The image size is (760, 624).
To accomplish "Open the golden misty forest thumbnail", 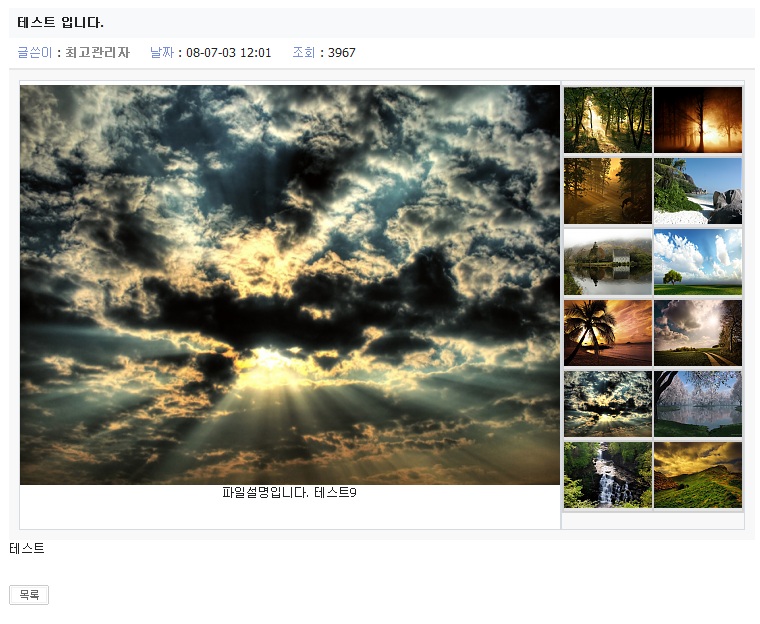I will [608, 191].
